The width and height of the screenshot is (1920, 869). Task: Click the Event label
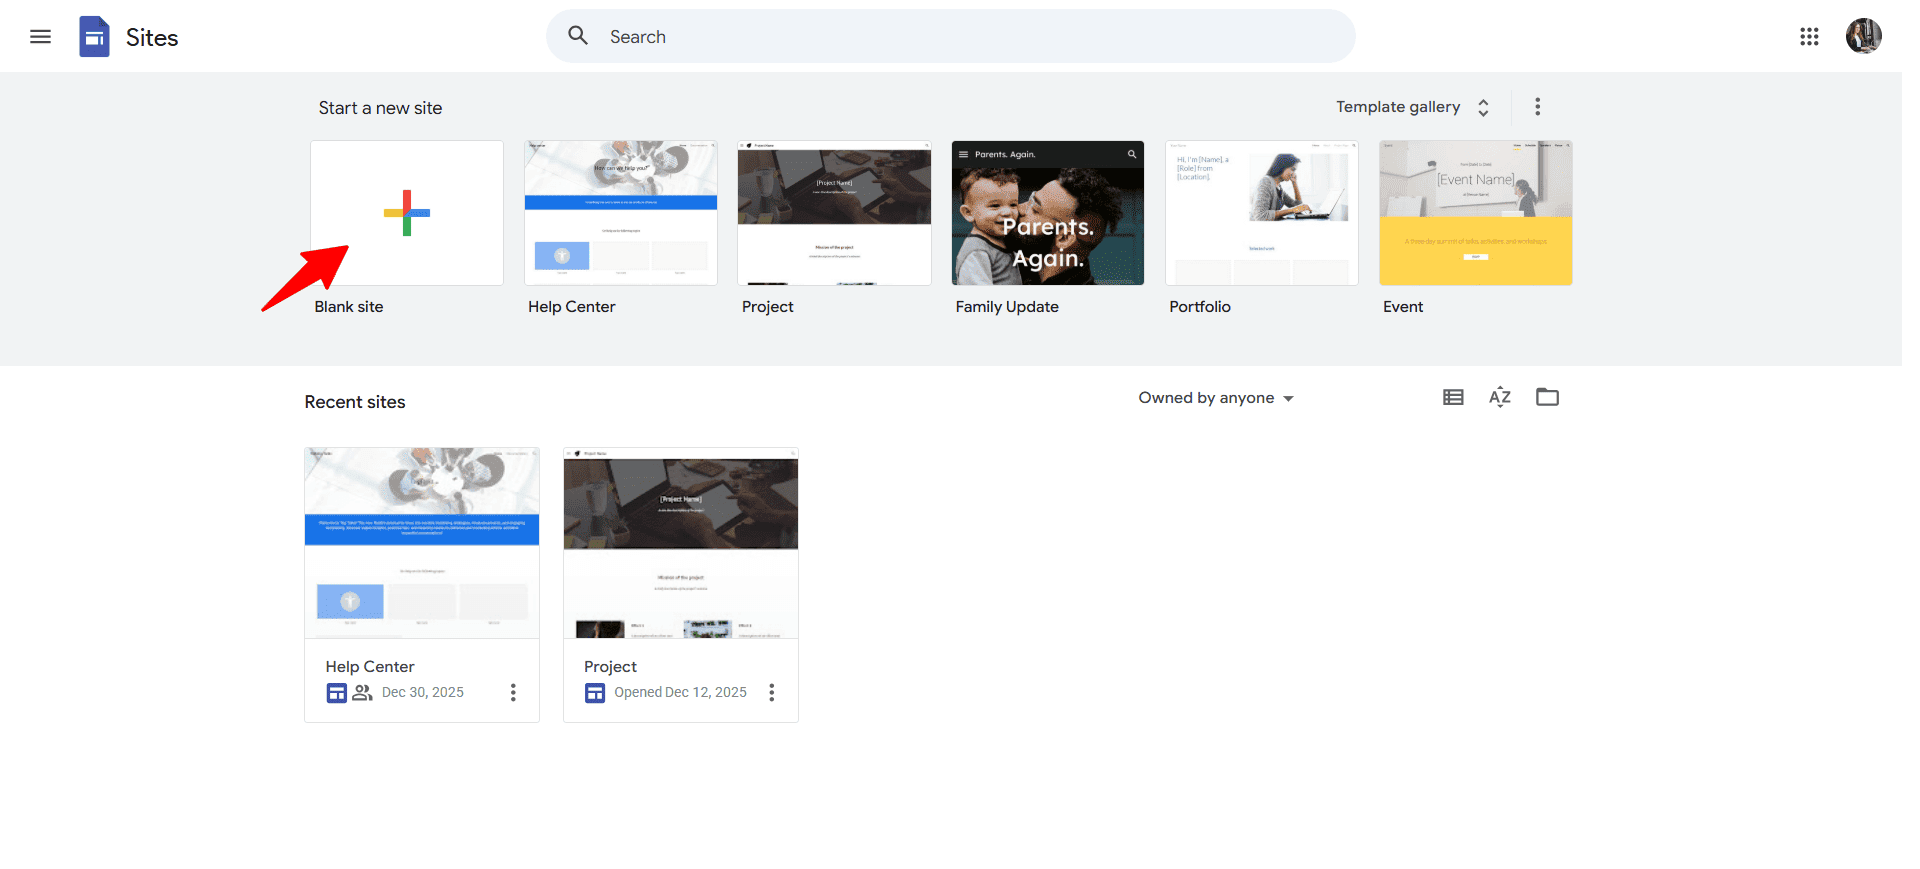click(1403, 307)
